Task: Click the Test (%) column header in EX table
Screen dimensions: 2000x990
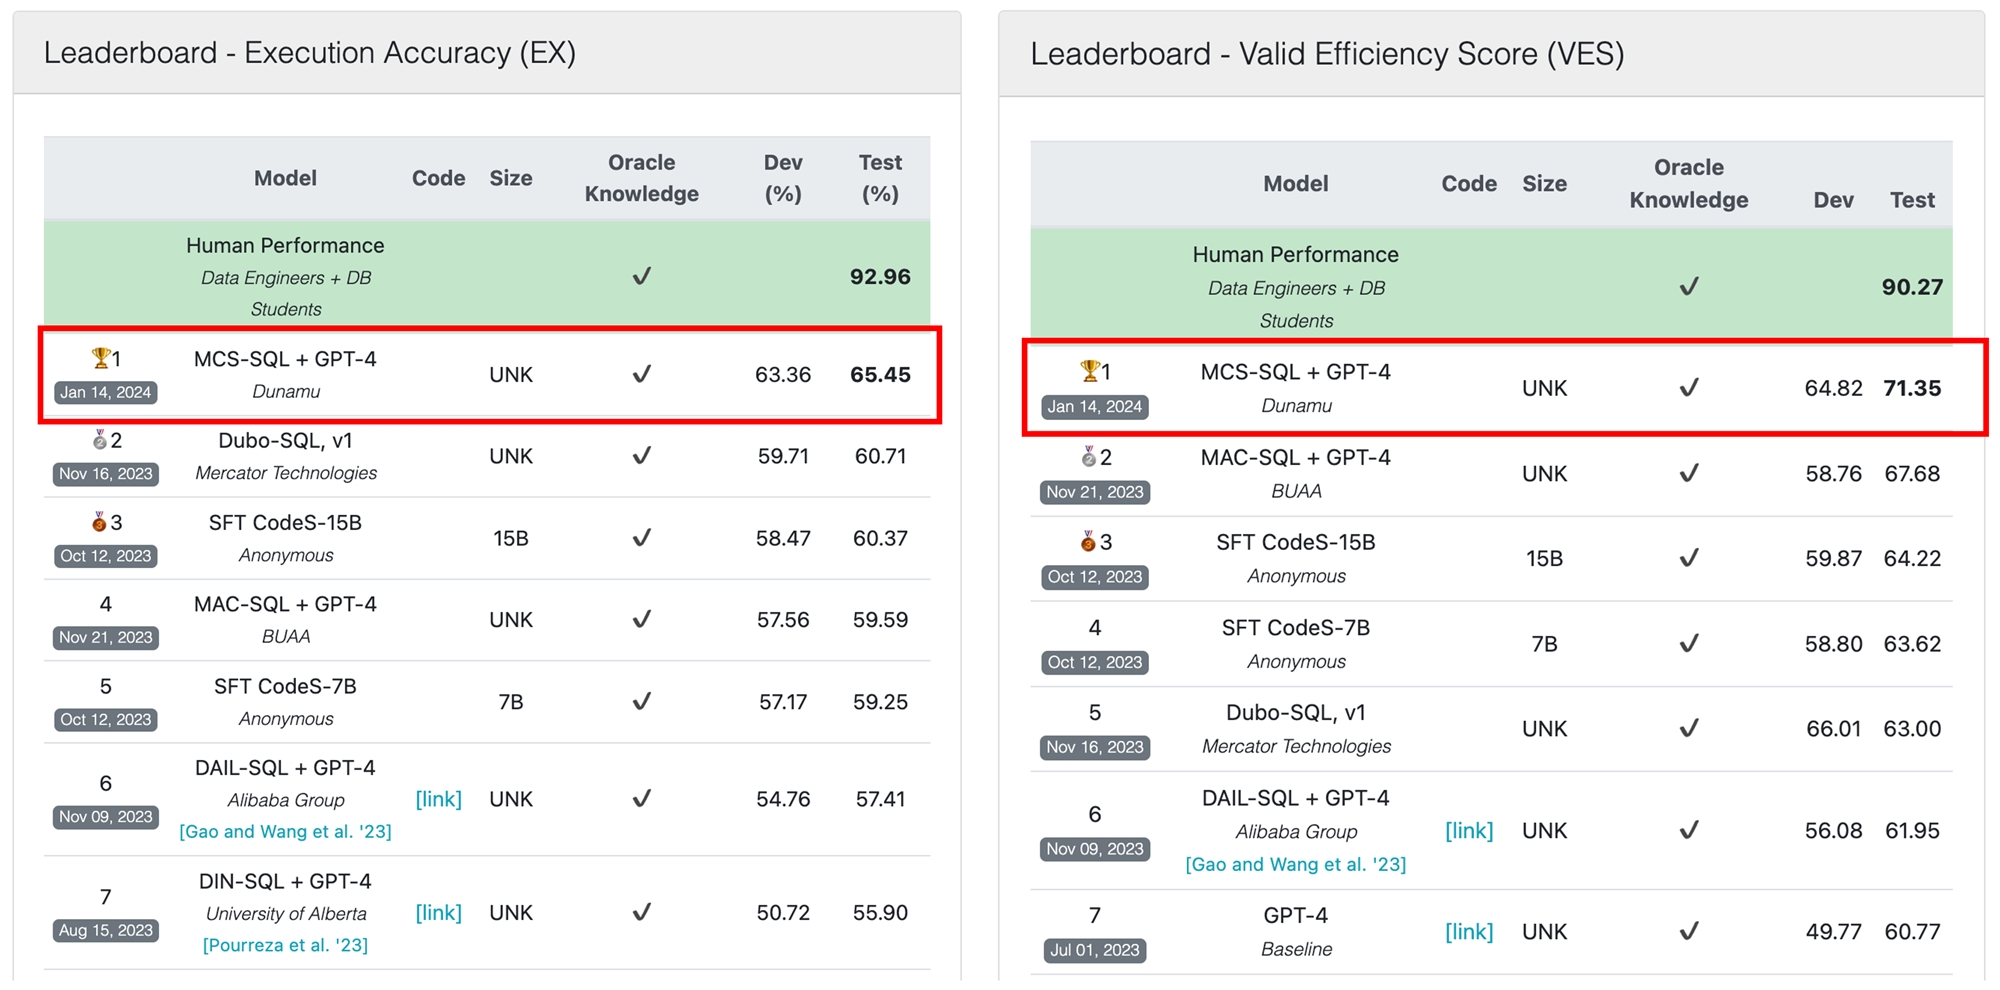Action: [880, 177]
